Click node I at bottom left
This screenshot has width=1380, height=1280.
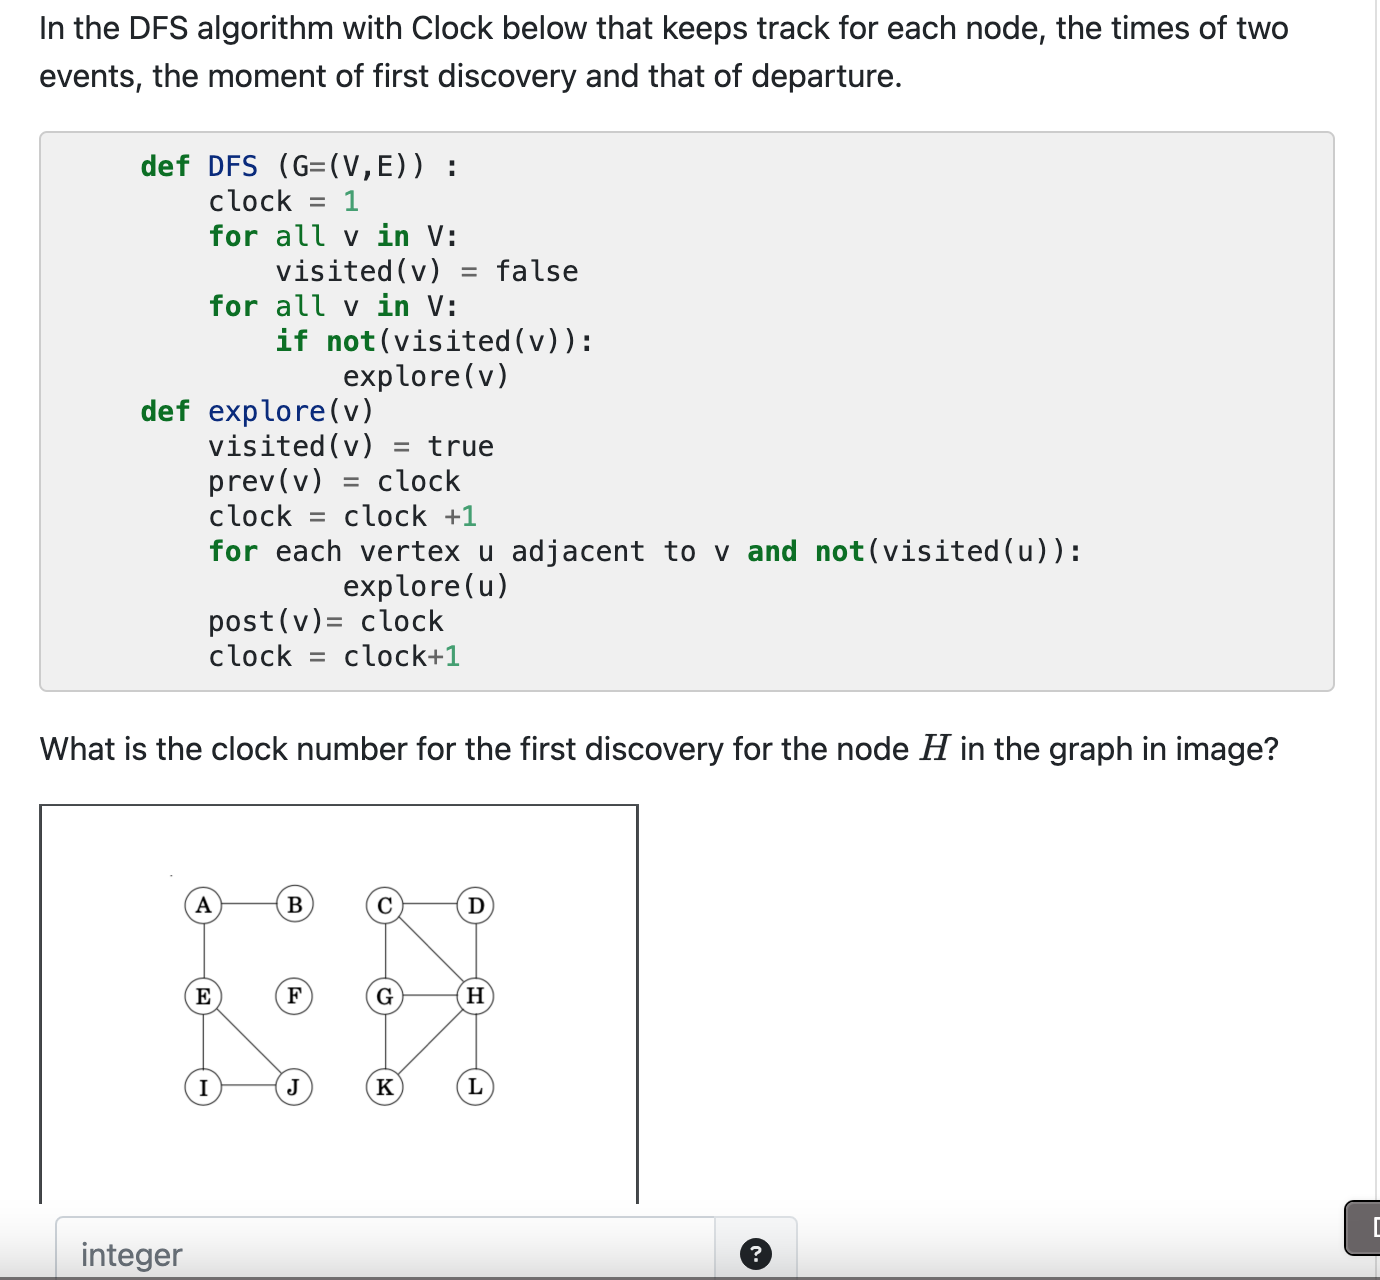click(x=204, y=1087)
